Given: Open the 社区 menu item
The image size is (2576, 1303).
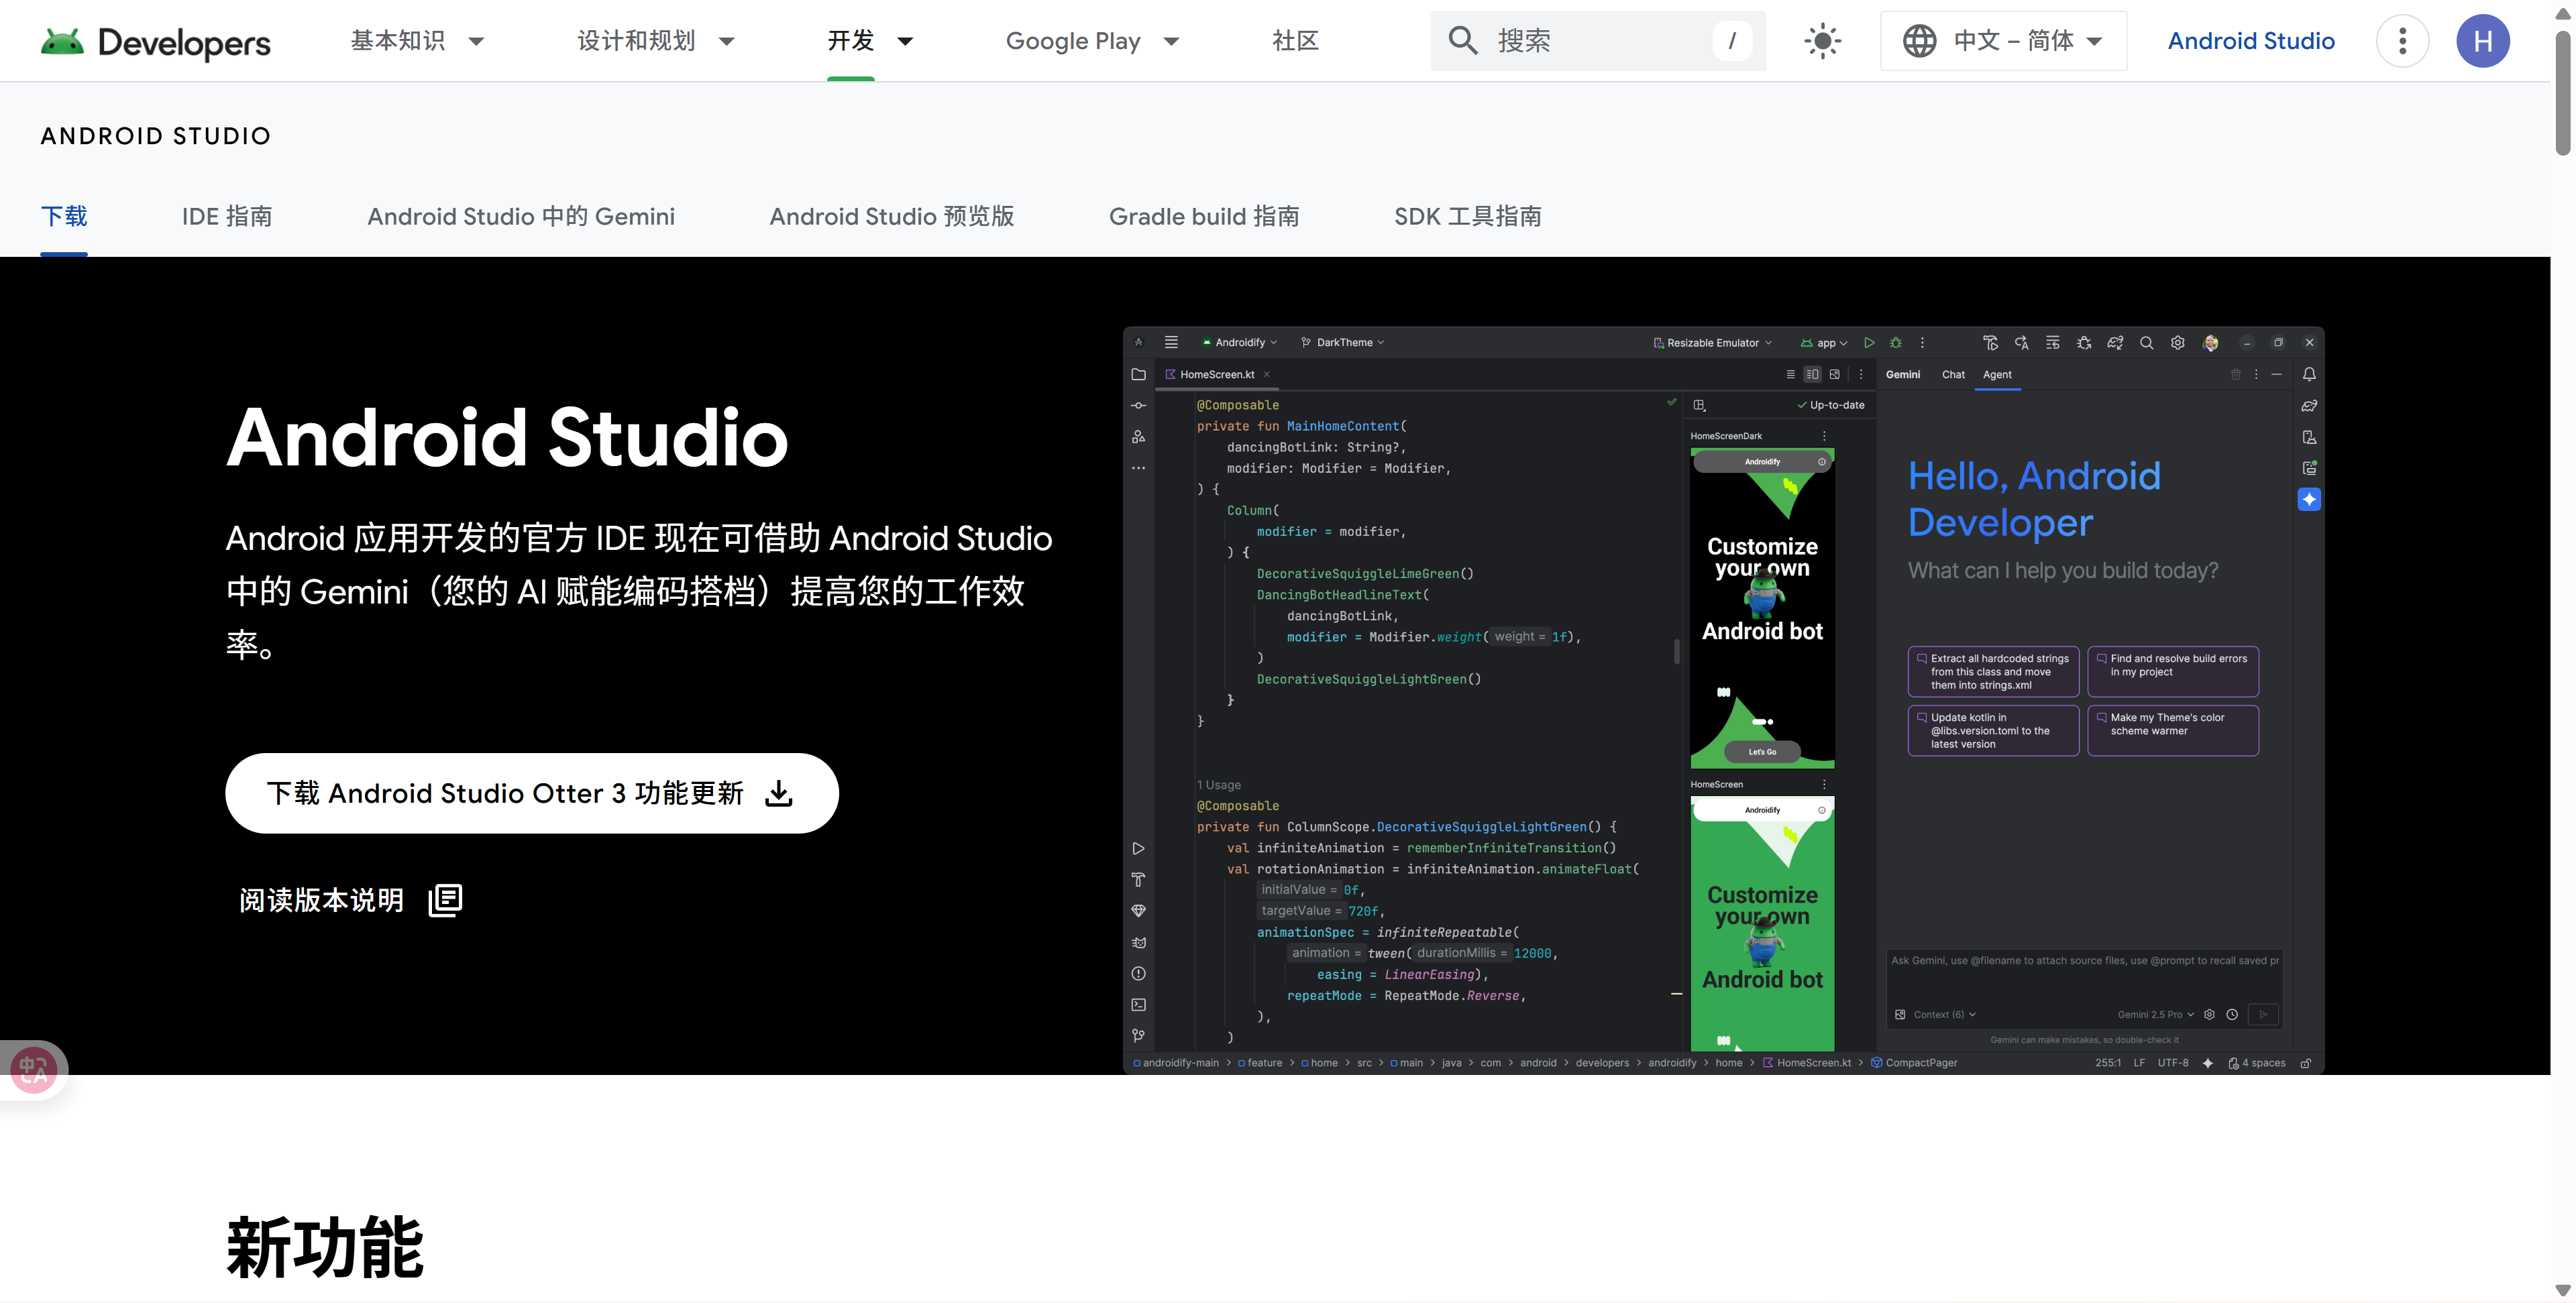Looking at the screenshot, I should click(x=1295, y=41).
